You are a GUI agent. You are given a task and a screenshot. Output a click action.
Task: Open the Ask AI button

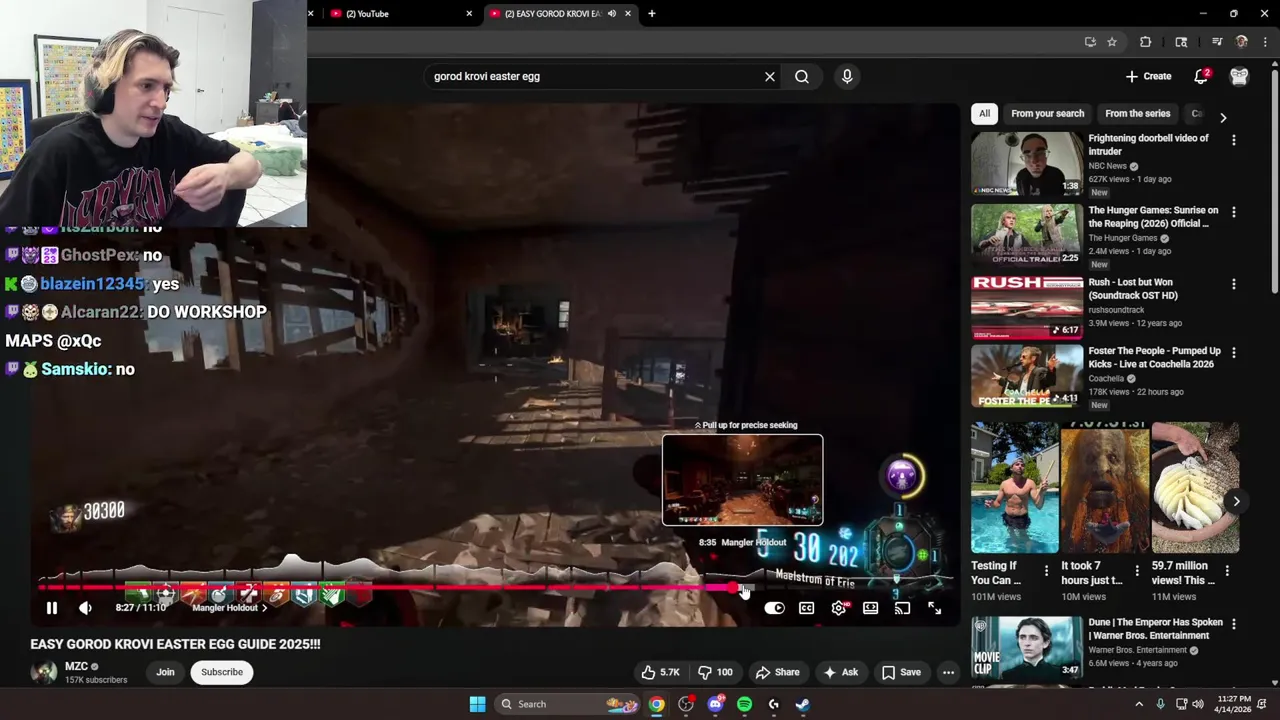[840, 672]
